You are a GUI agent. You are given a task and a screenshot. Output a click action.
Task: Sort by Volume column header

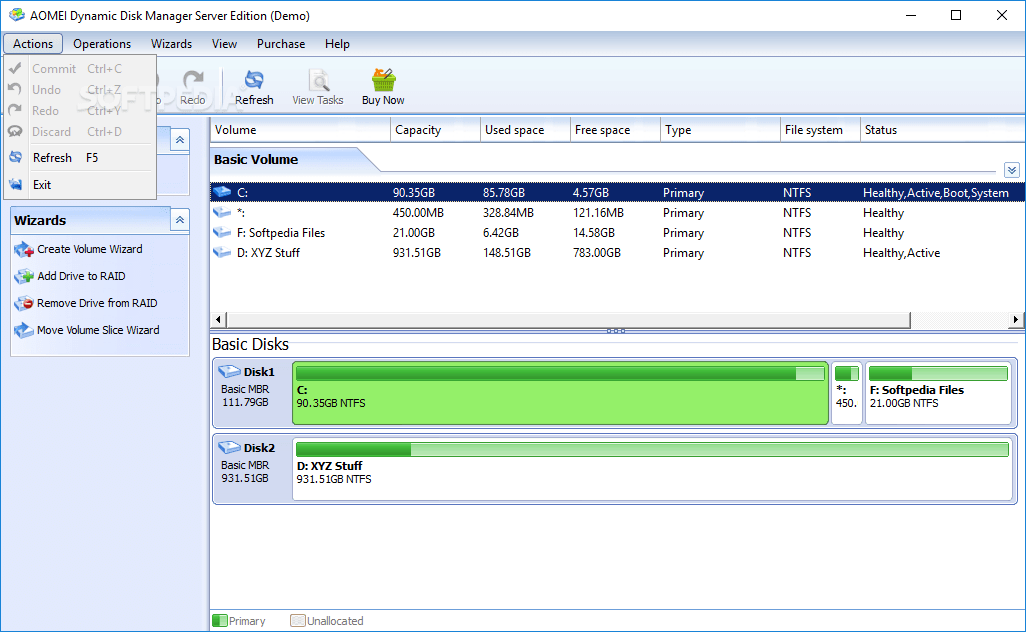[x=300, y=130]
